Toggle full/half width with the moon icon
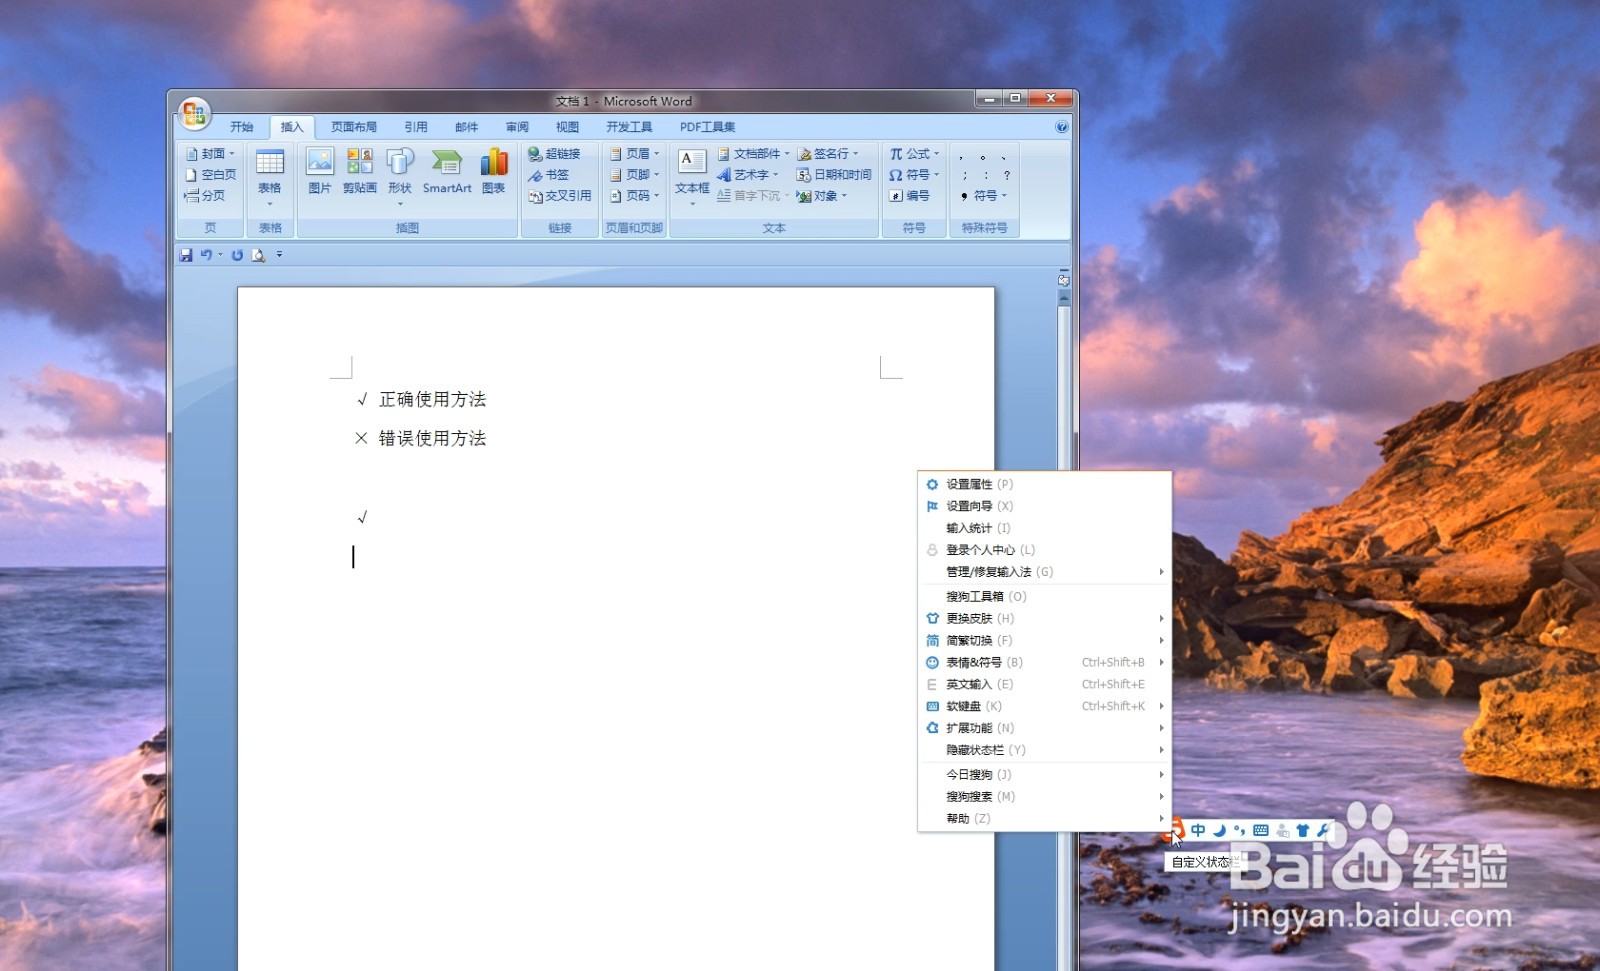This screenshot has height=971, width=1600. (1219, 830)
